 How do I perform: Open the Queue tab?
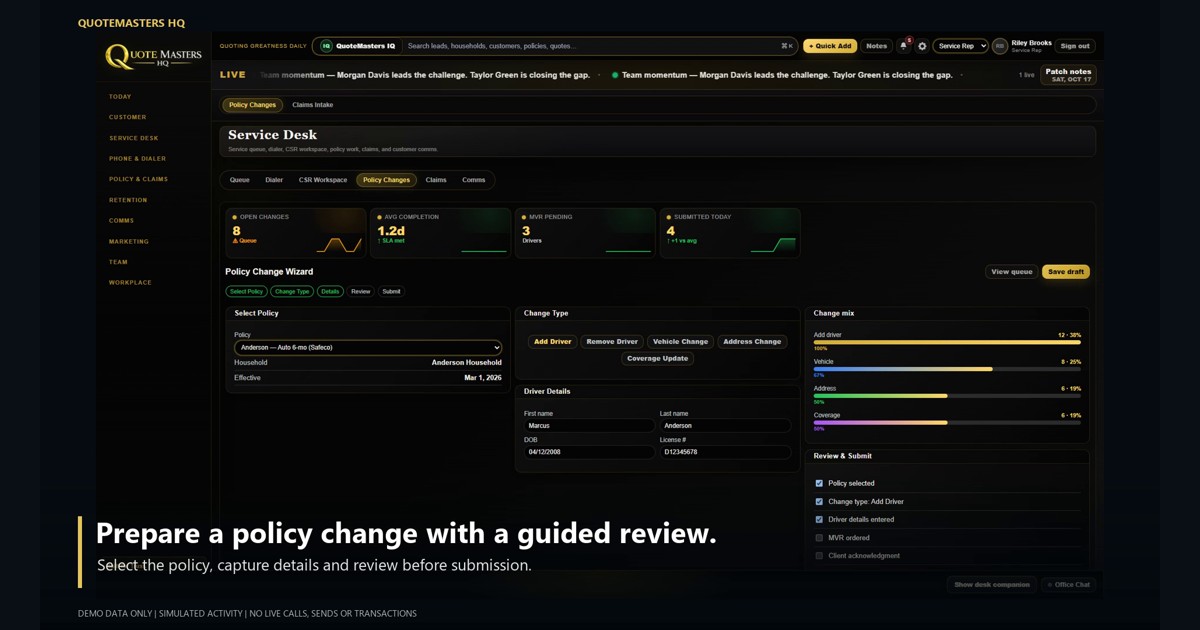click(240, 180)
